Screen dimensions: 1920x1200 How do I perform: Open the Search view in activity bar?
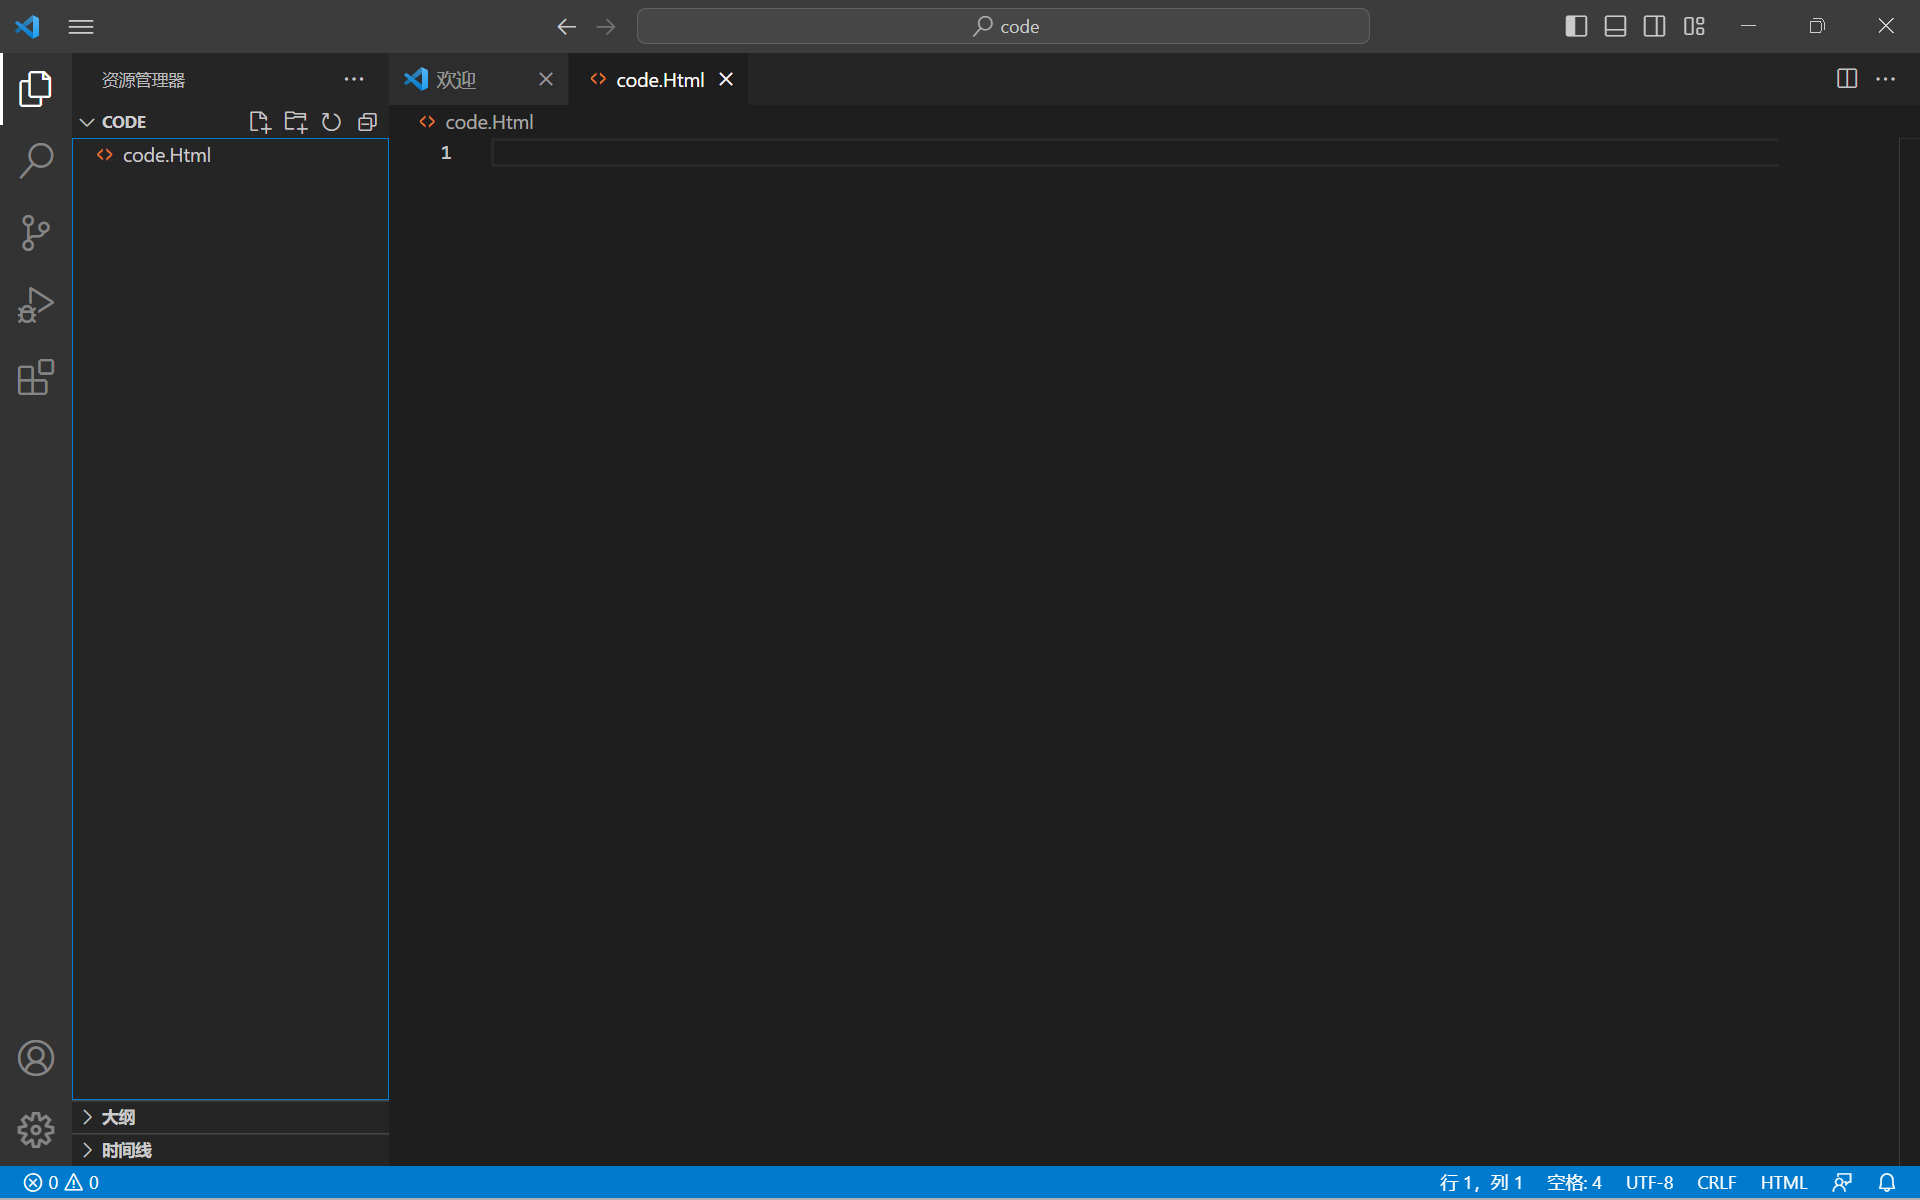click(x=36, y=160)
